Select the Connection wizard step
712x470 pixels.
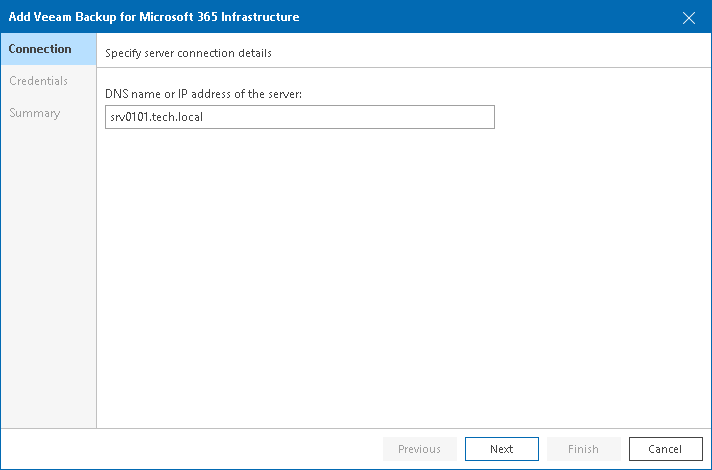49,49
